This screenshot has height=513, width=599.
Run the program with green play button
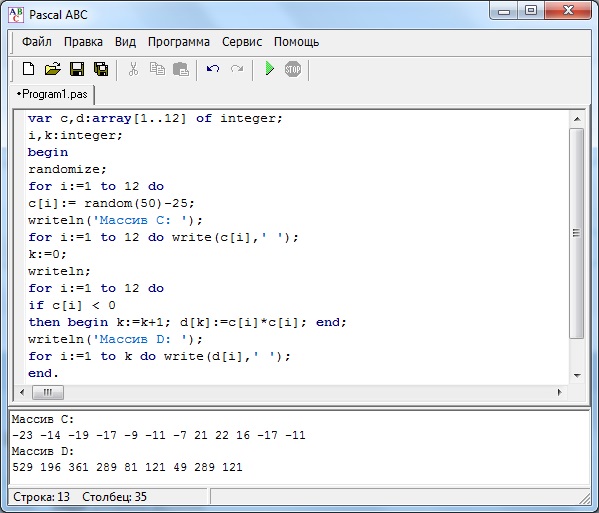270,69
